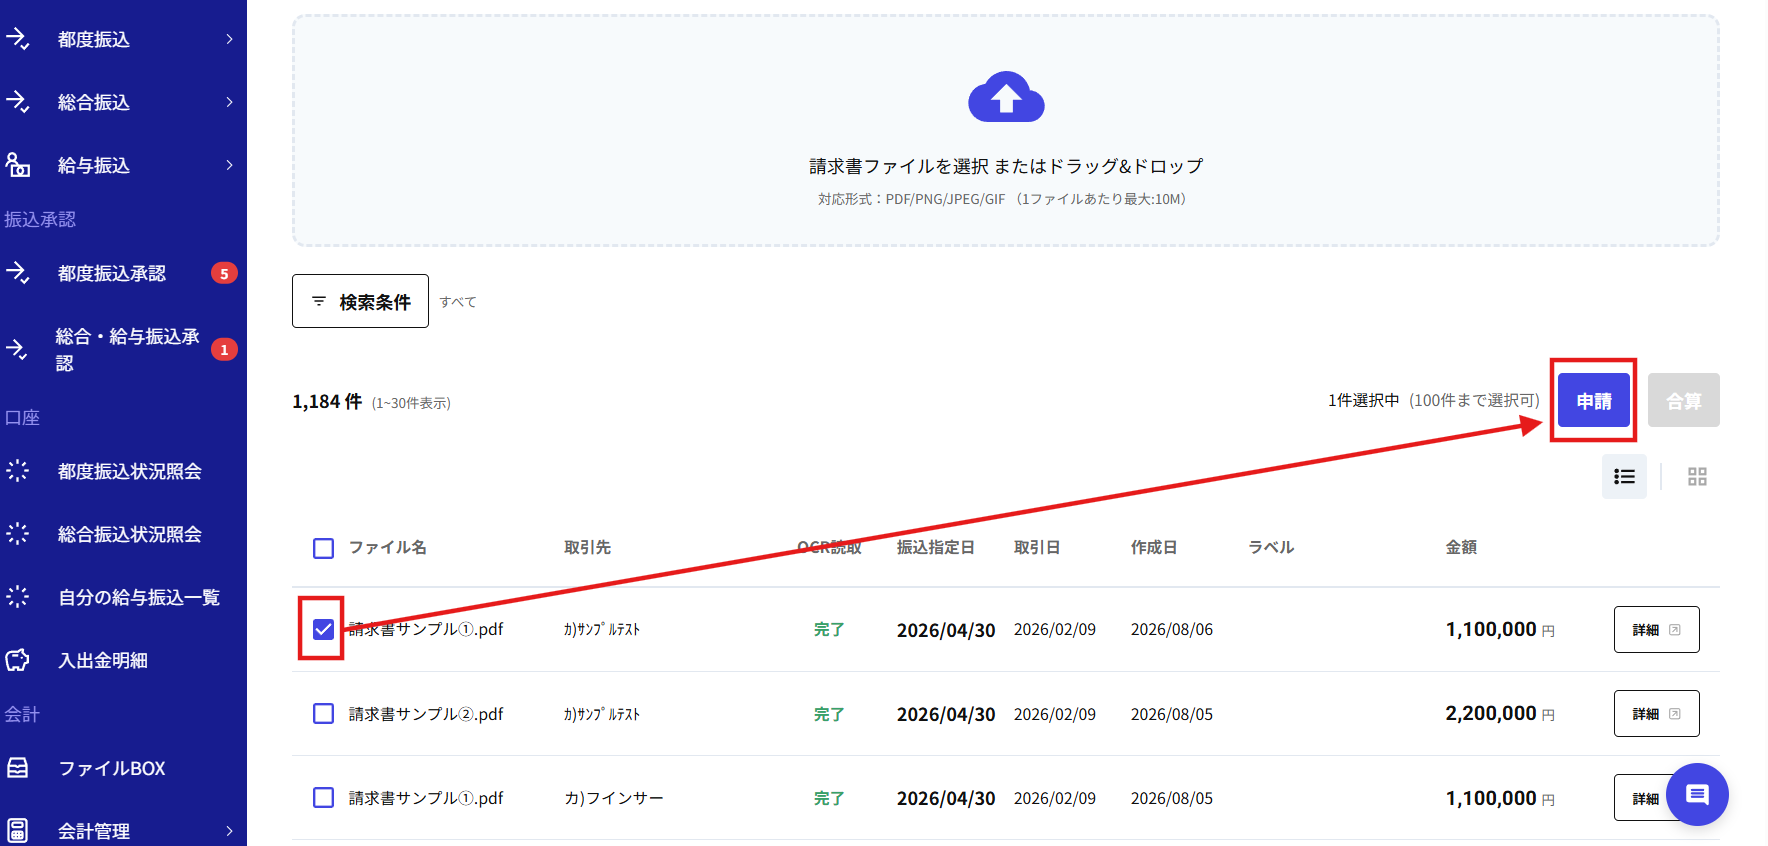Uncheck the 1,100,000円 カ)サンプルテスト row checkbox
Image resolution: width=1768 pixels, height=846 pixels.
click(323, 629)
